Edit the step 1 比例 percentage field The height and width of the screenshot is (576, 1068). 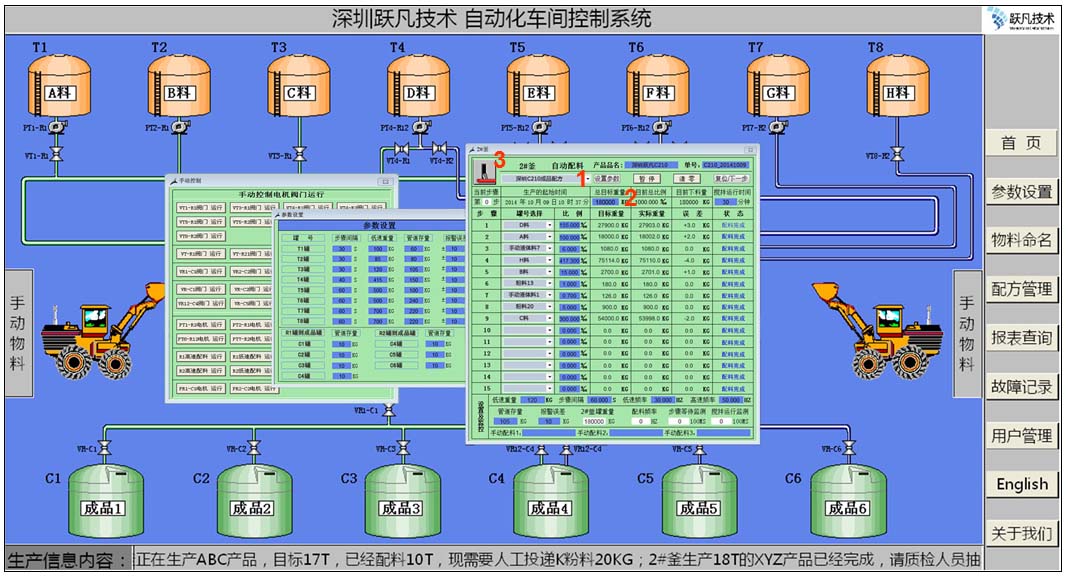[x=569, y=225]
